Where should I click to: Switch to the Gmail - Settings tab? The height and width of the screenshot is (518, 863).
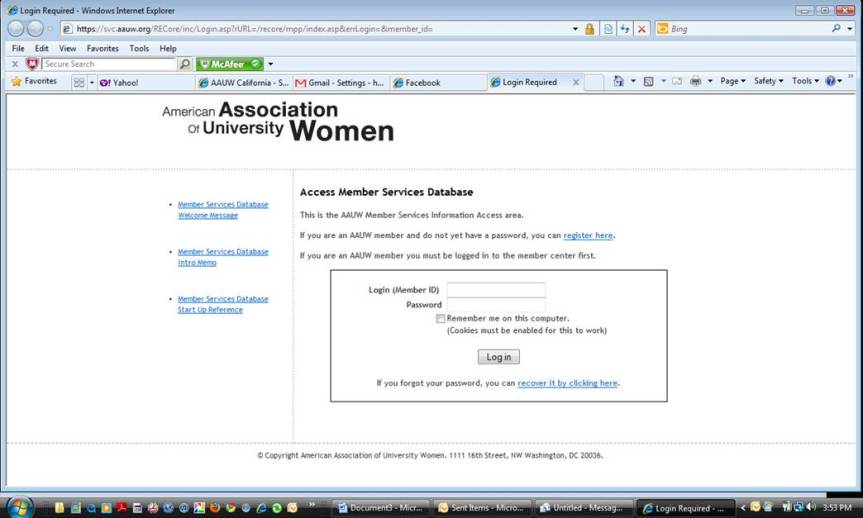coord(340,83)
